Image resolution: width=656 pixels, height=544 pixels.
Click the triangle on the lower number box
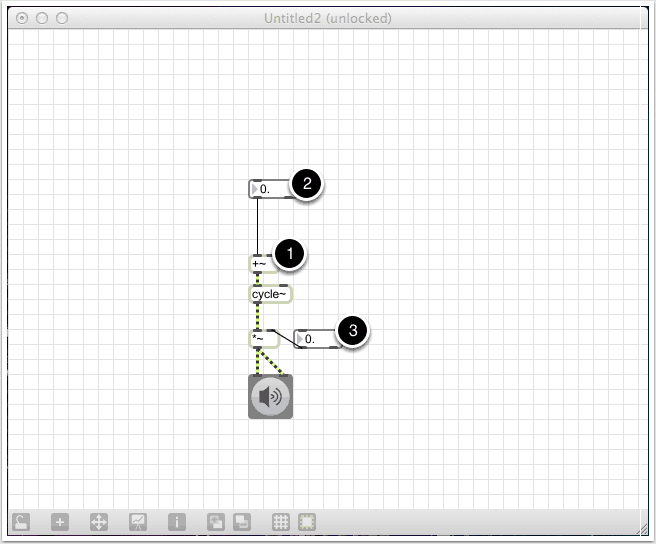click(x=300, y=339)
